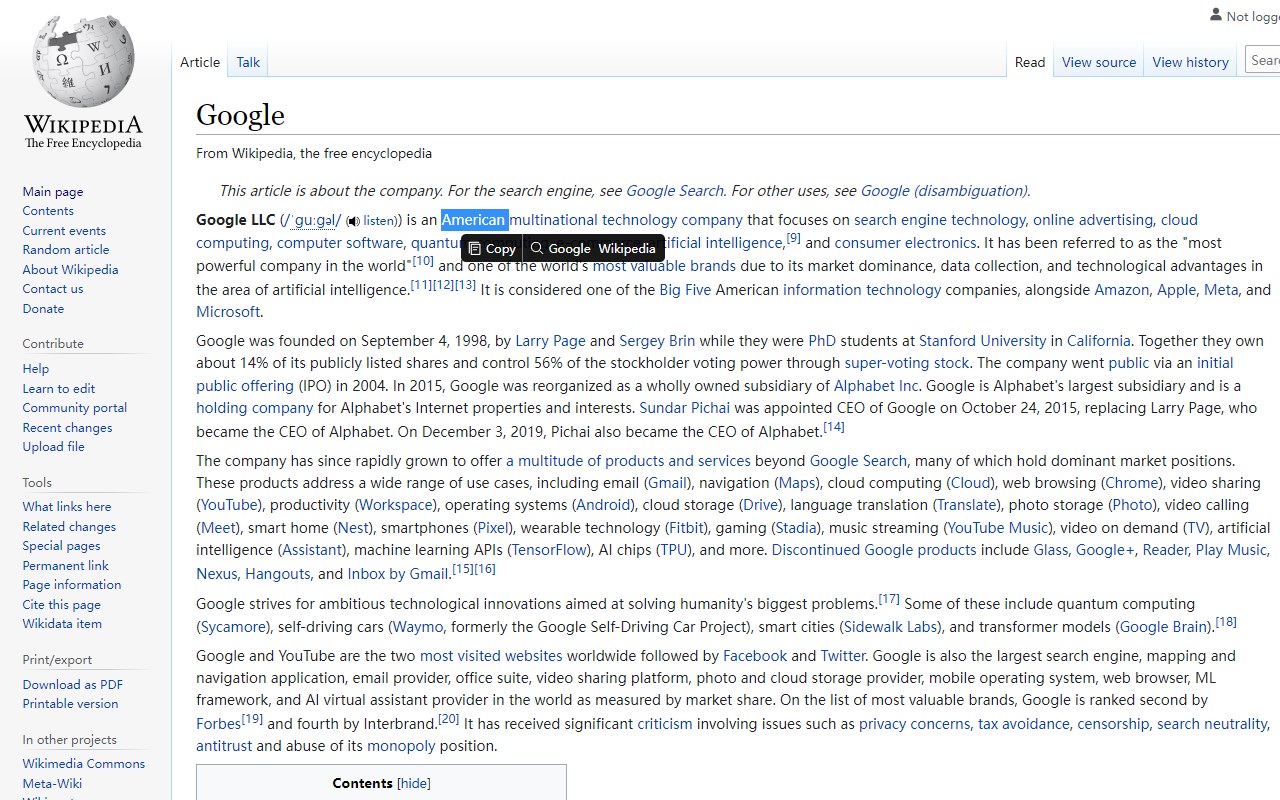Open Related changes tool

pos(69,527)
